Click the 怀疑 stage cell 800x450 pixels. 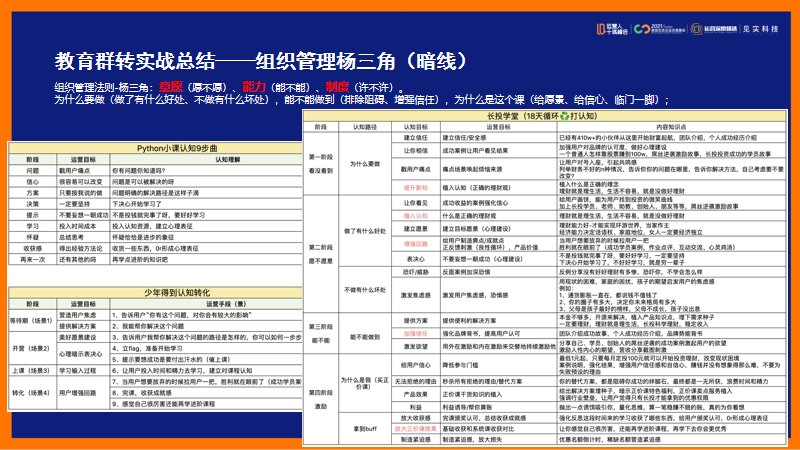(x=33, y=237)
